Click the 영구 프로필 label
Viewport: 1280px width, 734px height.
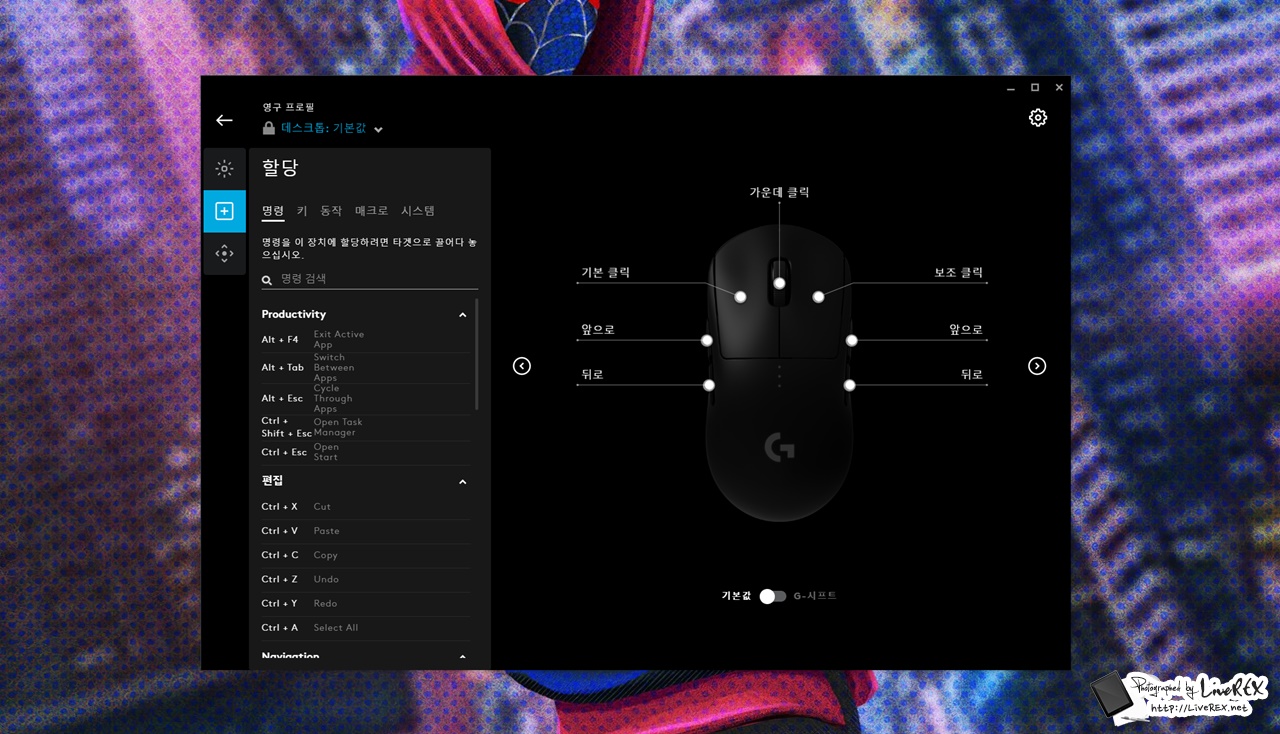[x=289, y=107]
